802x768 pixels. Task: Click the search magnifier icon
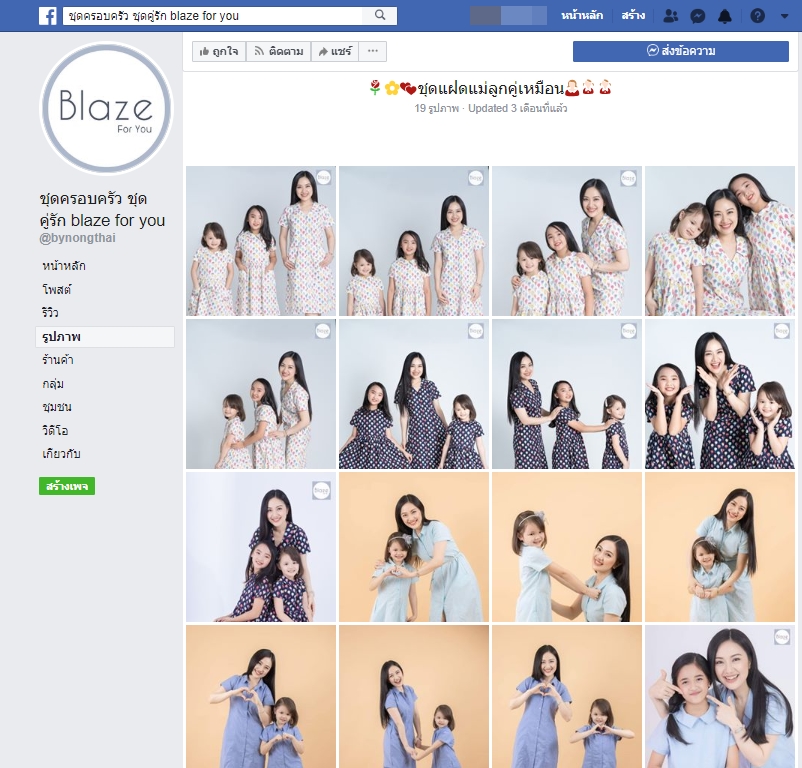[380, 16]
